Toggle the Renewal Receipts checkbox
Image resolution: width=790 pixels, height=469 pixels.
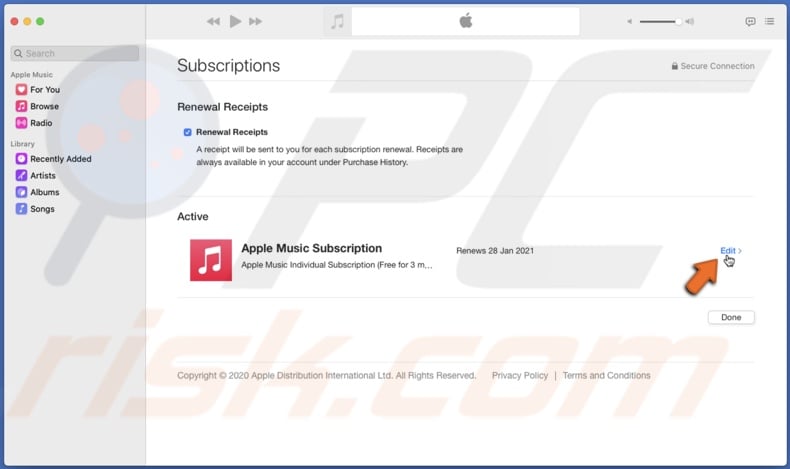187,132
